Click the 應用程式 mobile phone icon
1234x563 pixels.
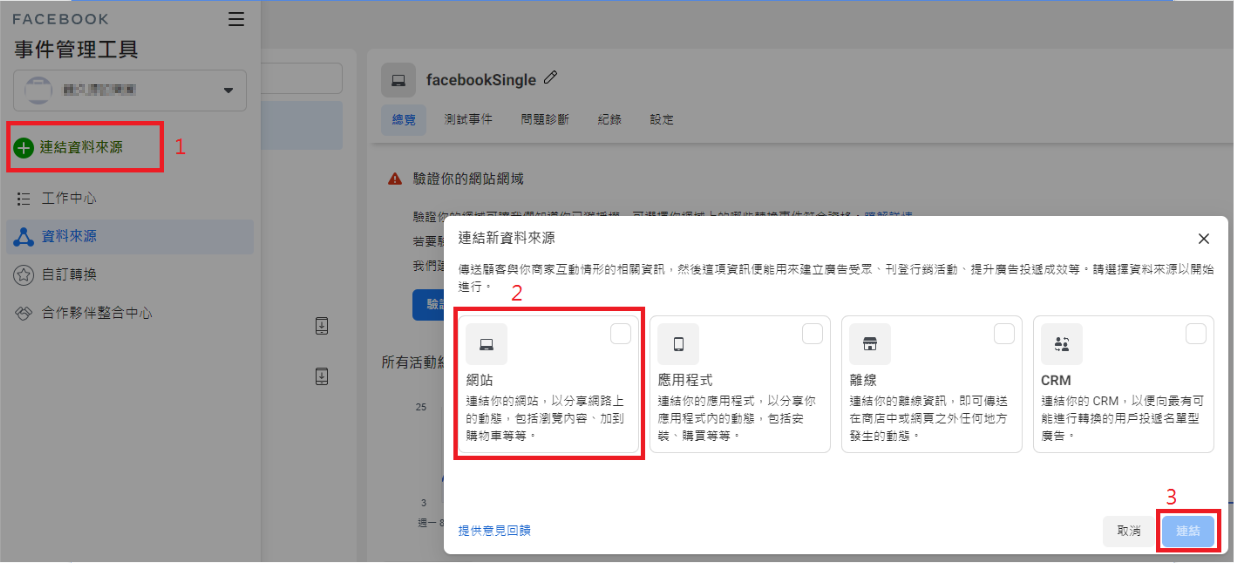(x=678, y=344)
